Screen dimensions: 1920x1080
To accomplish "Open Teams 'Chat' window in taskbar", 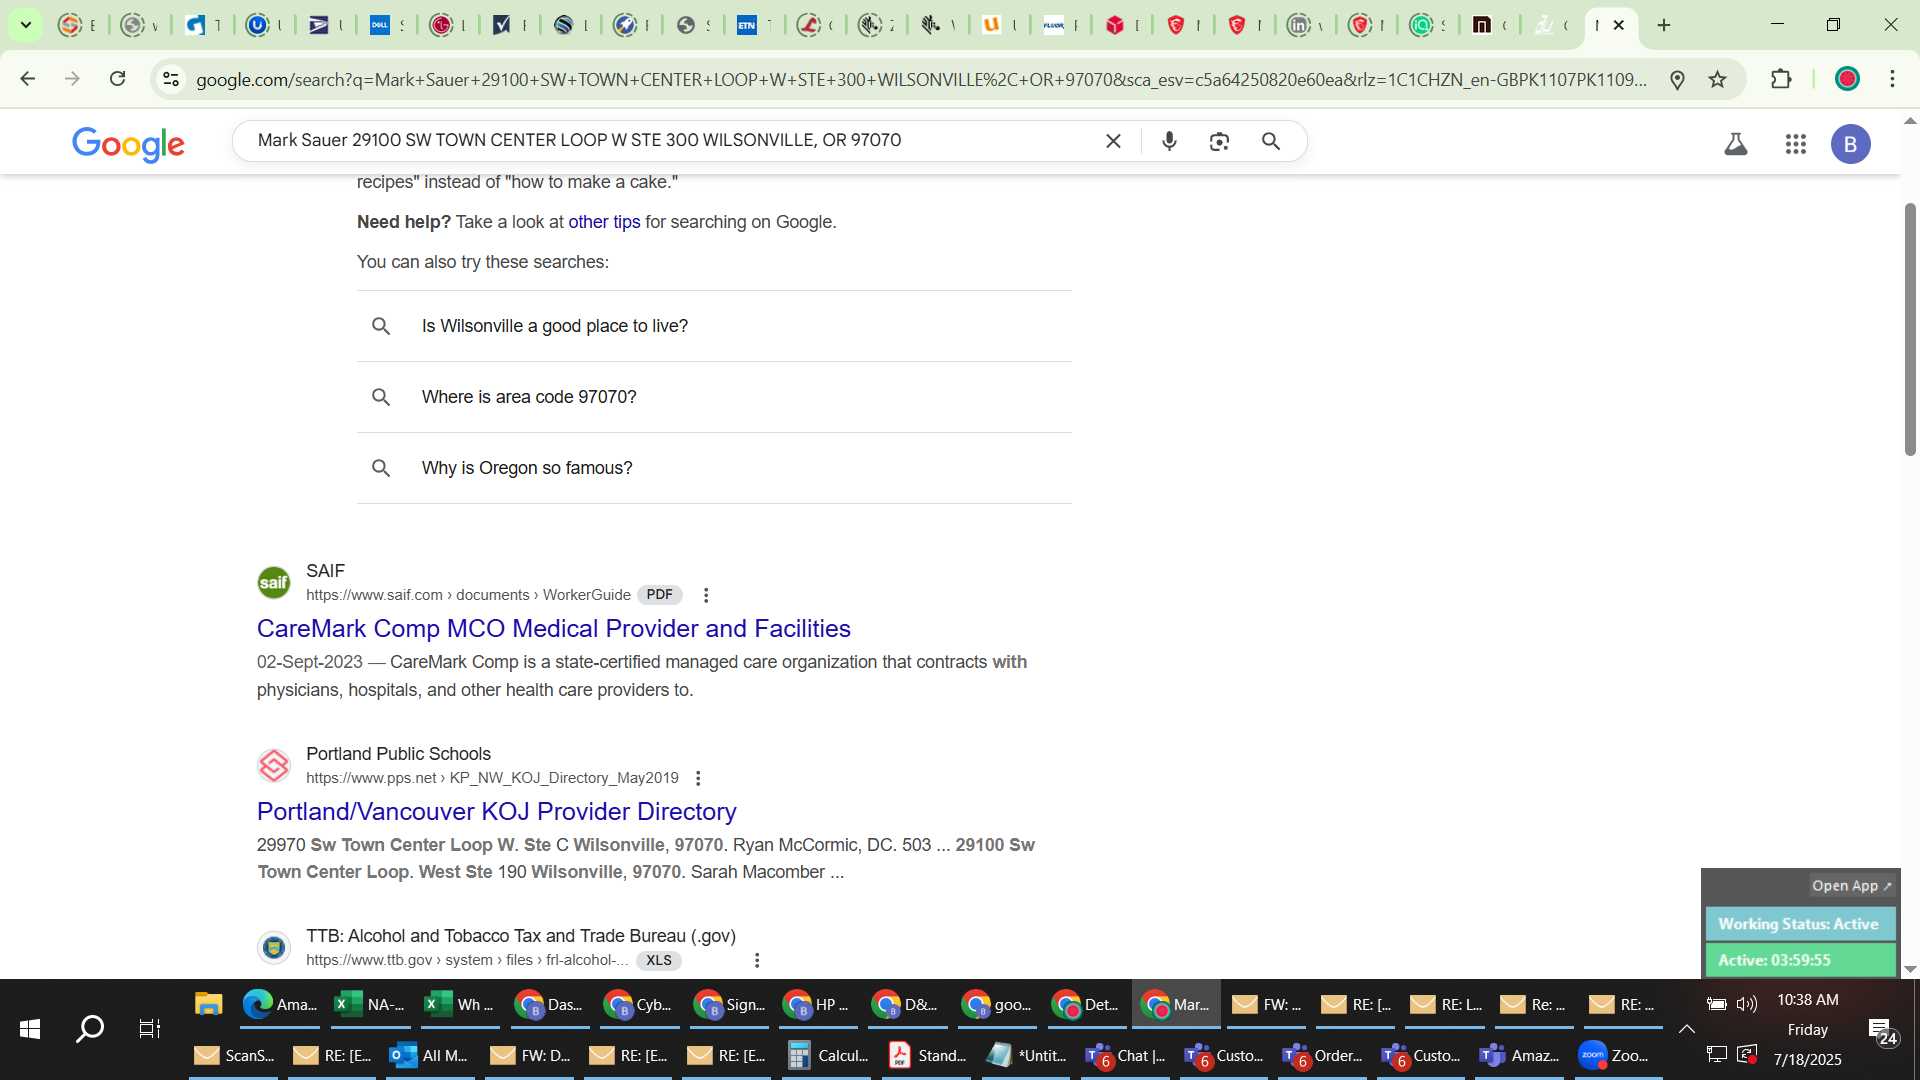I will (1126, 1055).
